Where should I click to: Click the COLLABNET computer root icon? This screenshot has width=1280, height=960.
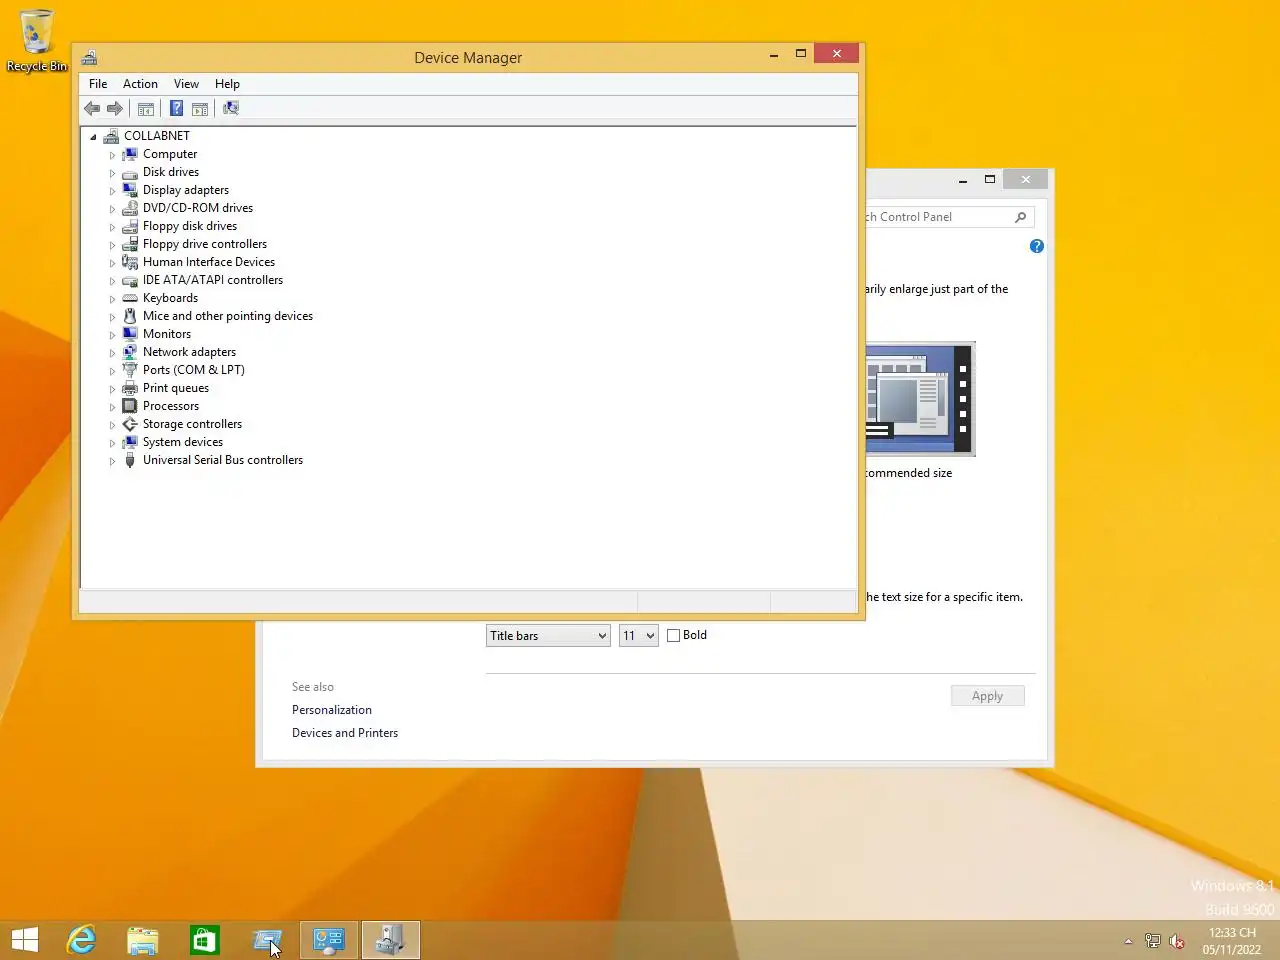click(x=111, y=136)
